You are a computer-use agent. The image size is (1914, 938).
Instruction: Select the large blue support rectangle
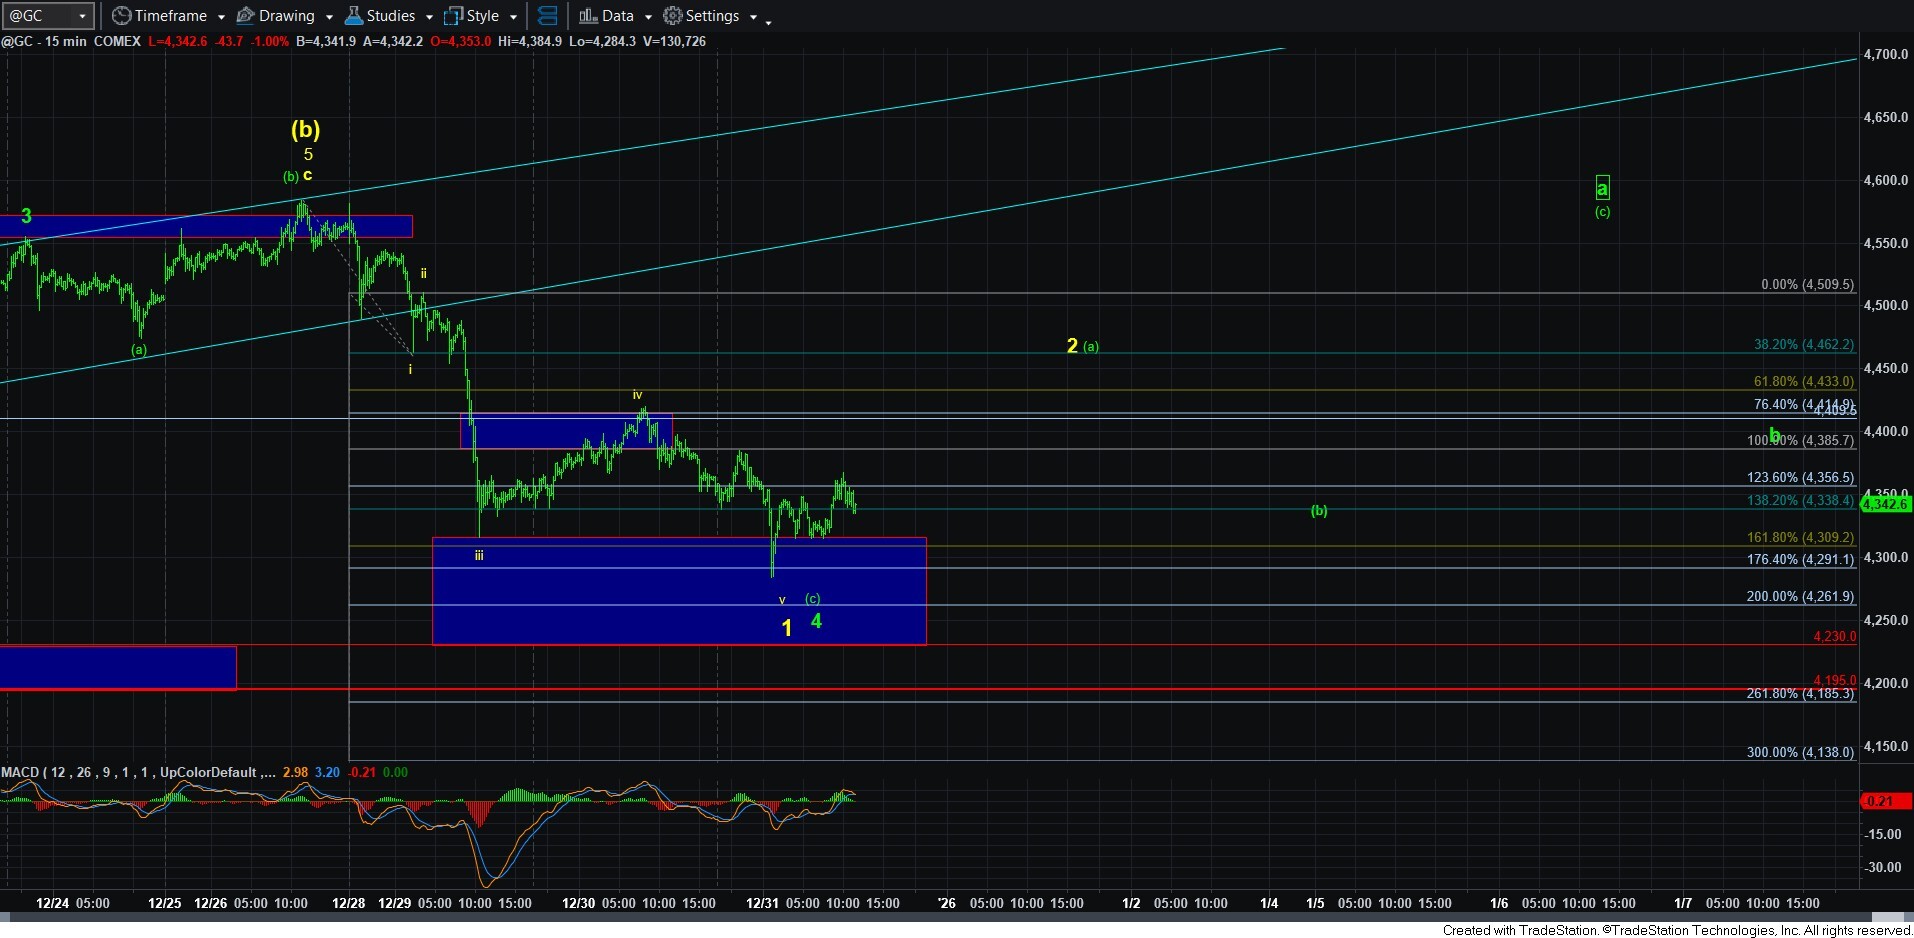[679, 591]
